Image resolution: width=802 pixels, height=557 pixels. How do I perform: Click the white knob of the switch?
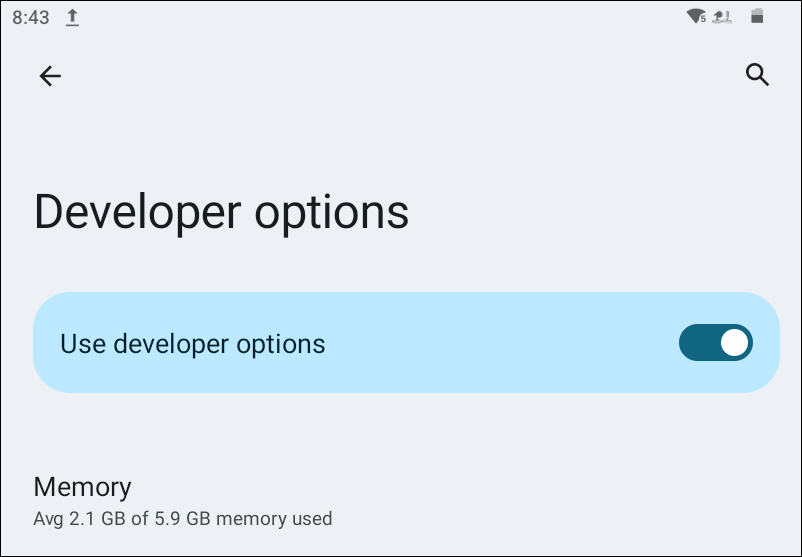click(x=734, y=343)
